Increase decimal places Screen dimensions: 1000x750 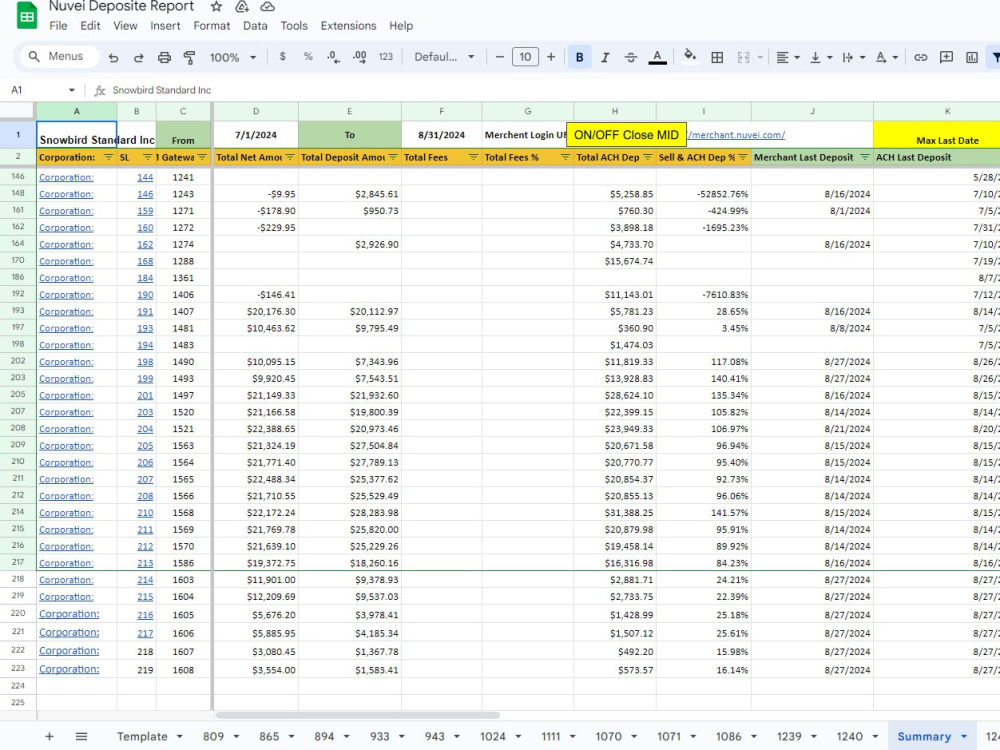click(x=359, y=57)
